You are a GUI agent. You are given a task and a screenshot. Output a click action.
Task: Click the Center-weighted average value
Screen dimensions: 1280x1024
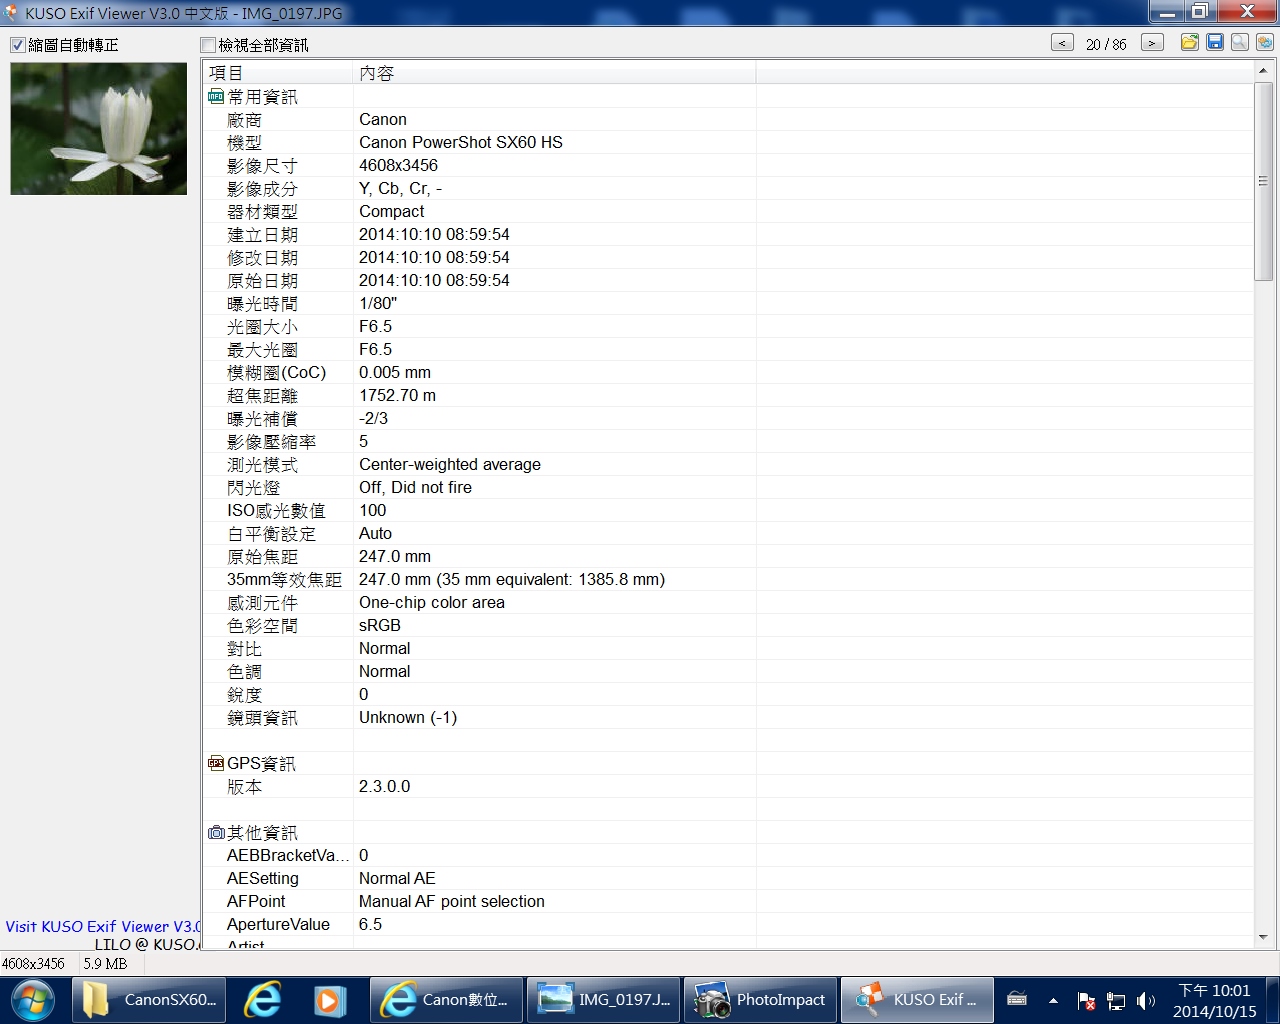450,465
